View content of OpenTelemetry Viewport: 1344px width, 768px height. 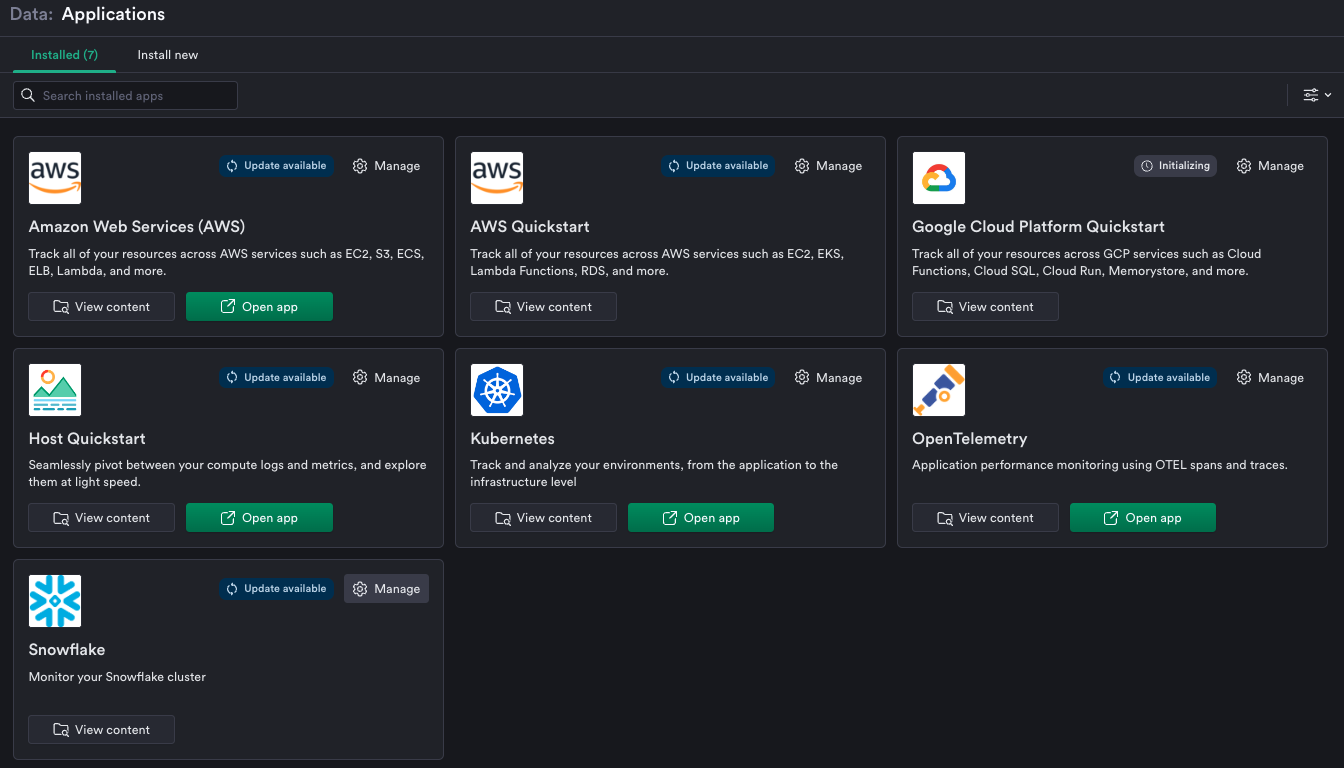tap(986, 518)
